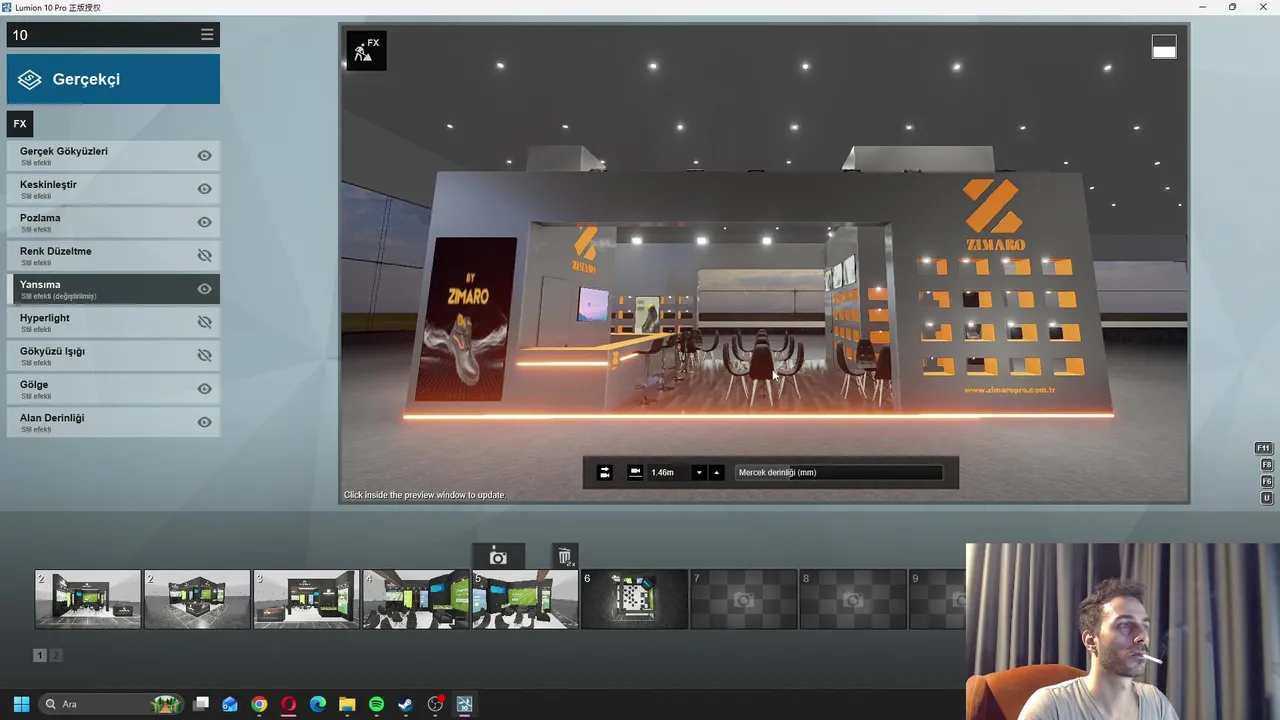Image resolution: width=1280 pixels, height=720 pixels.
Task: Open the Lumion taskbar icon
Action: click(464, 704)
